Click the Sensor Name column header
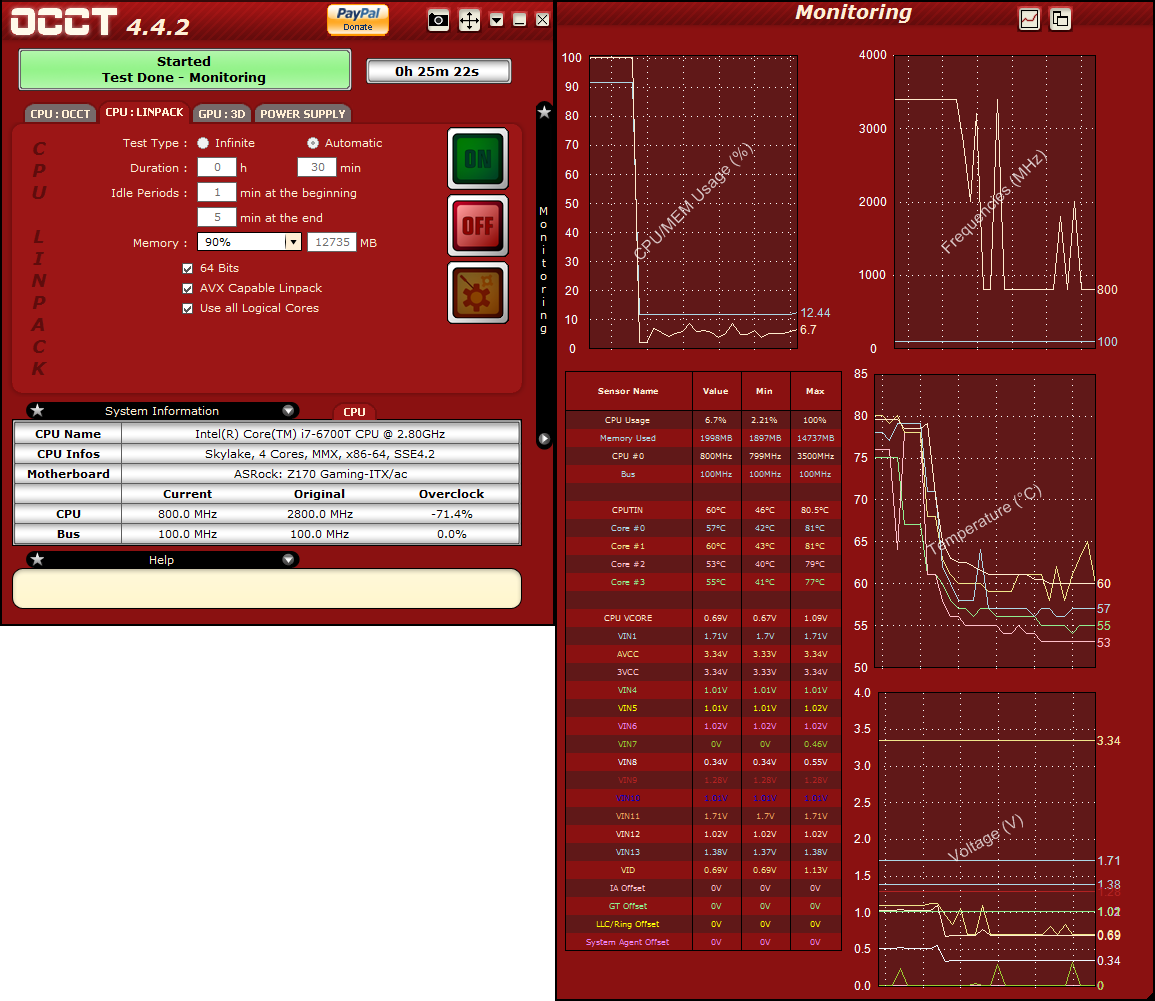Viewport: 1155px width, 1001px height. (628, 391)
